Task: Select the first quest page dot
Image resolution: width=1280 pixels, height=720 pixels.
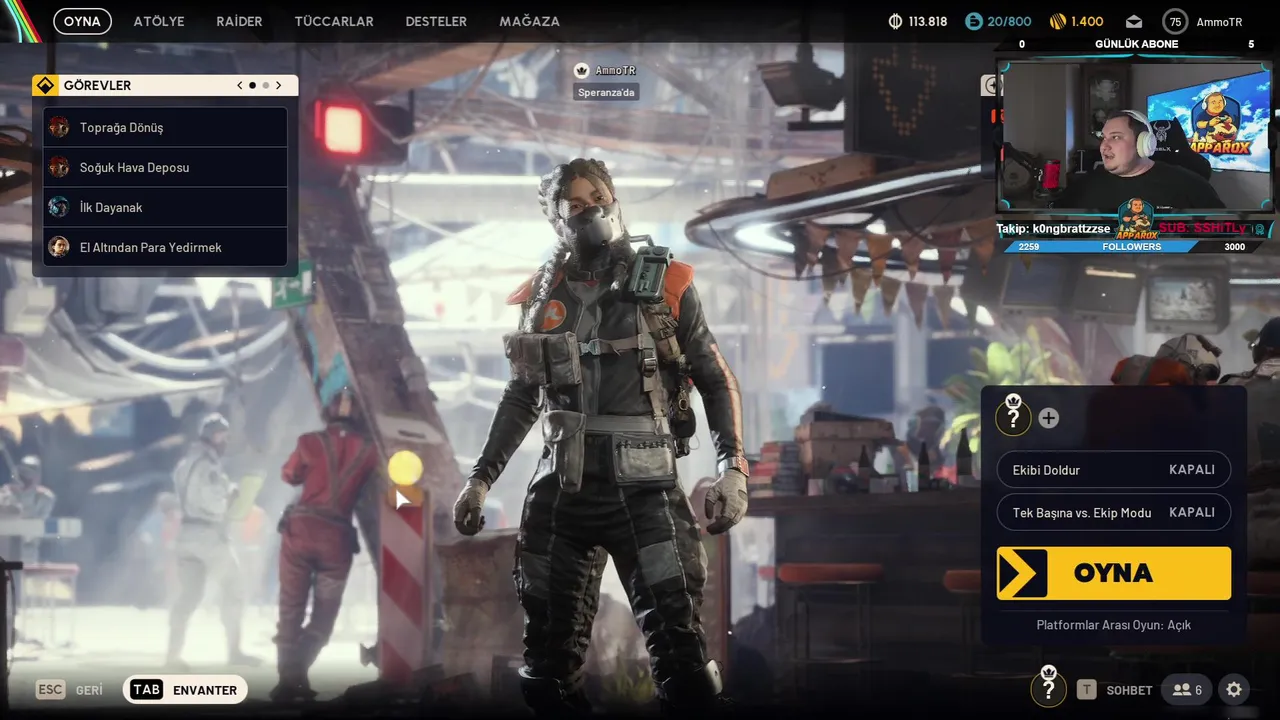Action: (252, 86)
